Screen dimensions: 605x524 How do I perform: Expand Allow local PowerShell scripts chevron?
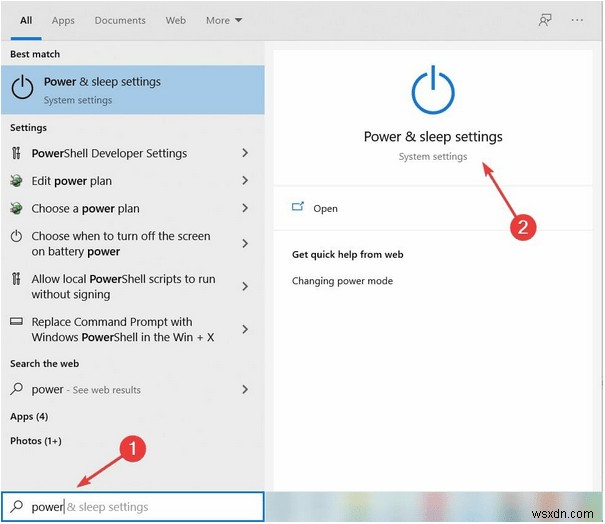[245, 286]
